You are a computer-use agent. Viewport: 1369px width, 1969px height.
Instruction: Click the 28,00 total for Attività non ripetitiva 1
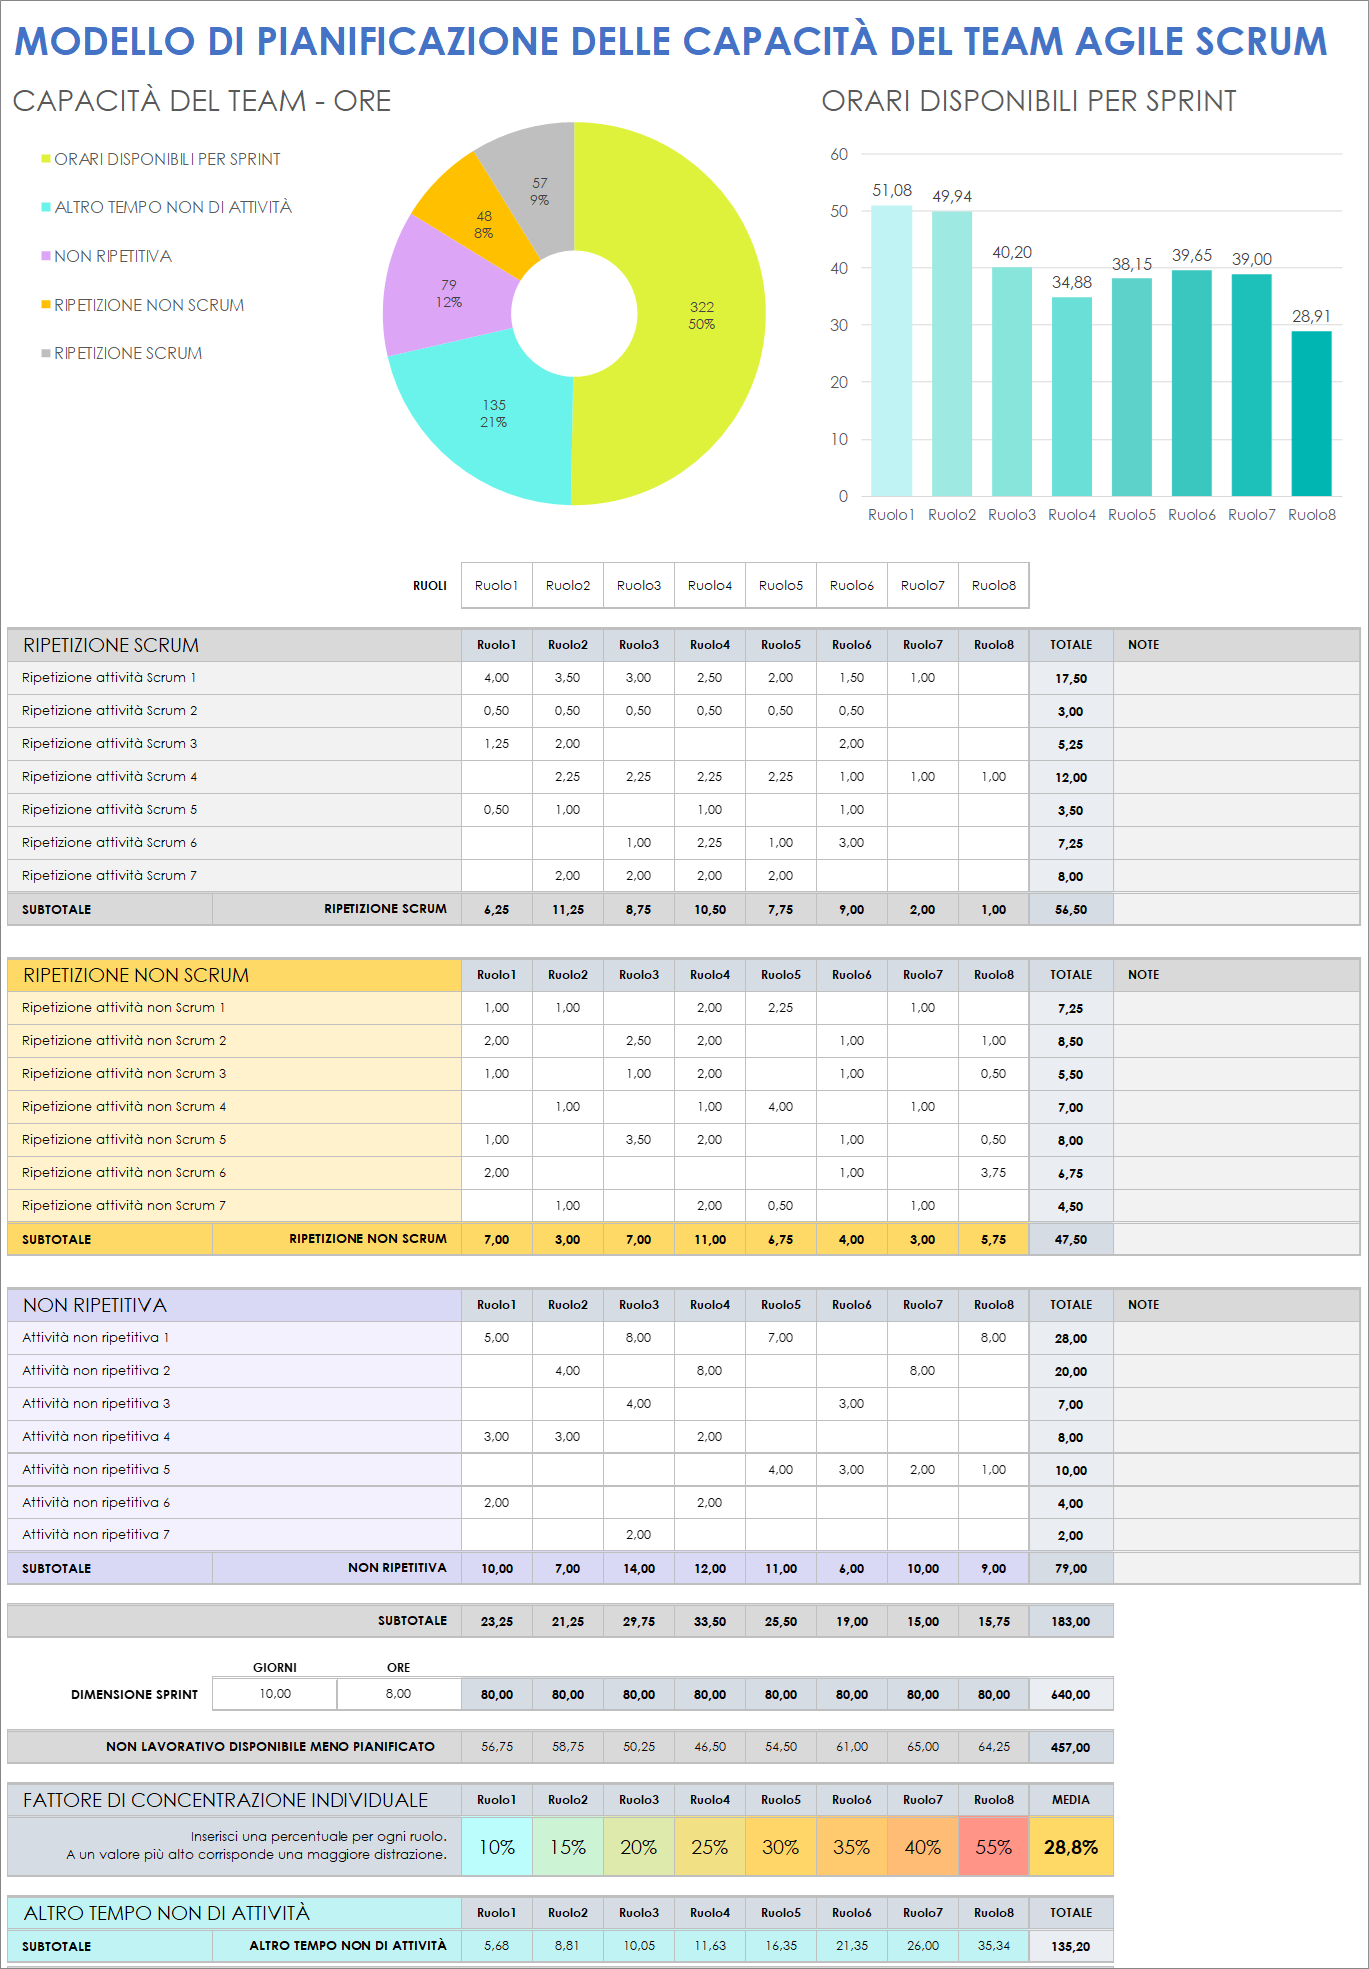pos(1071,1338)
